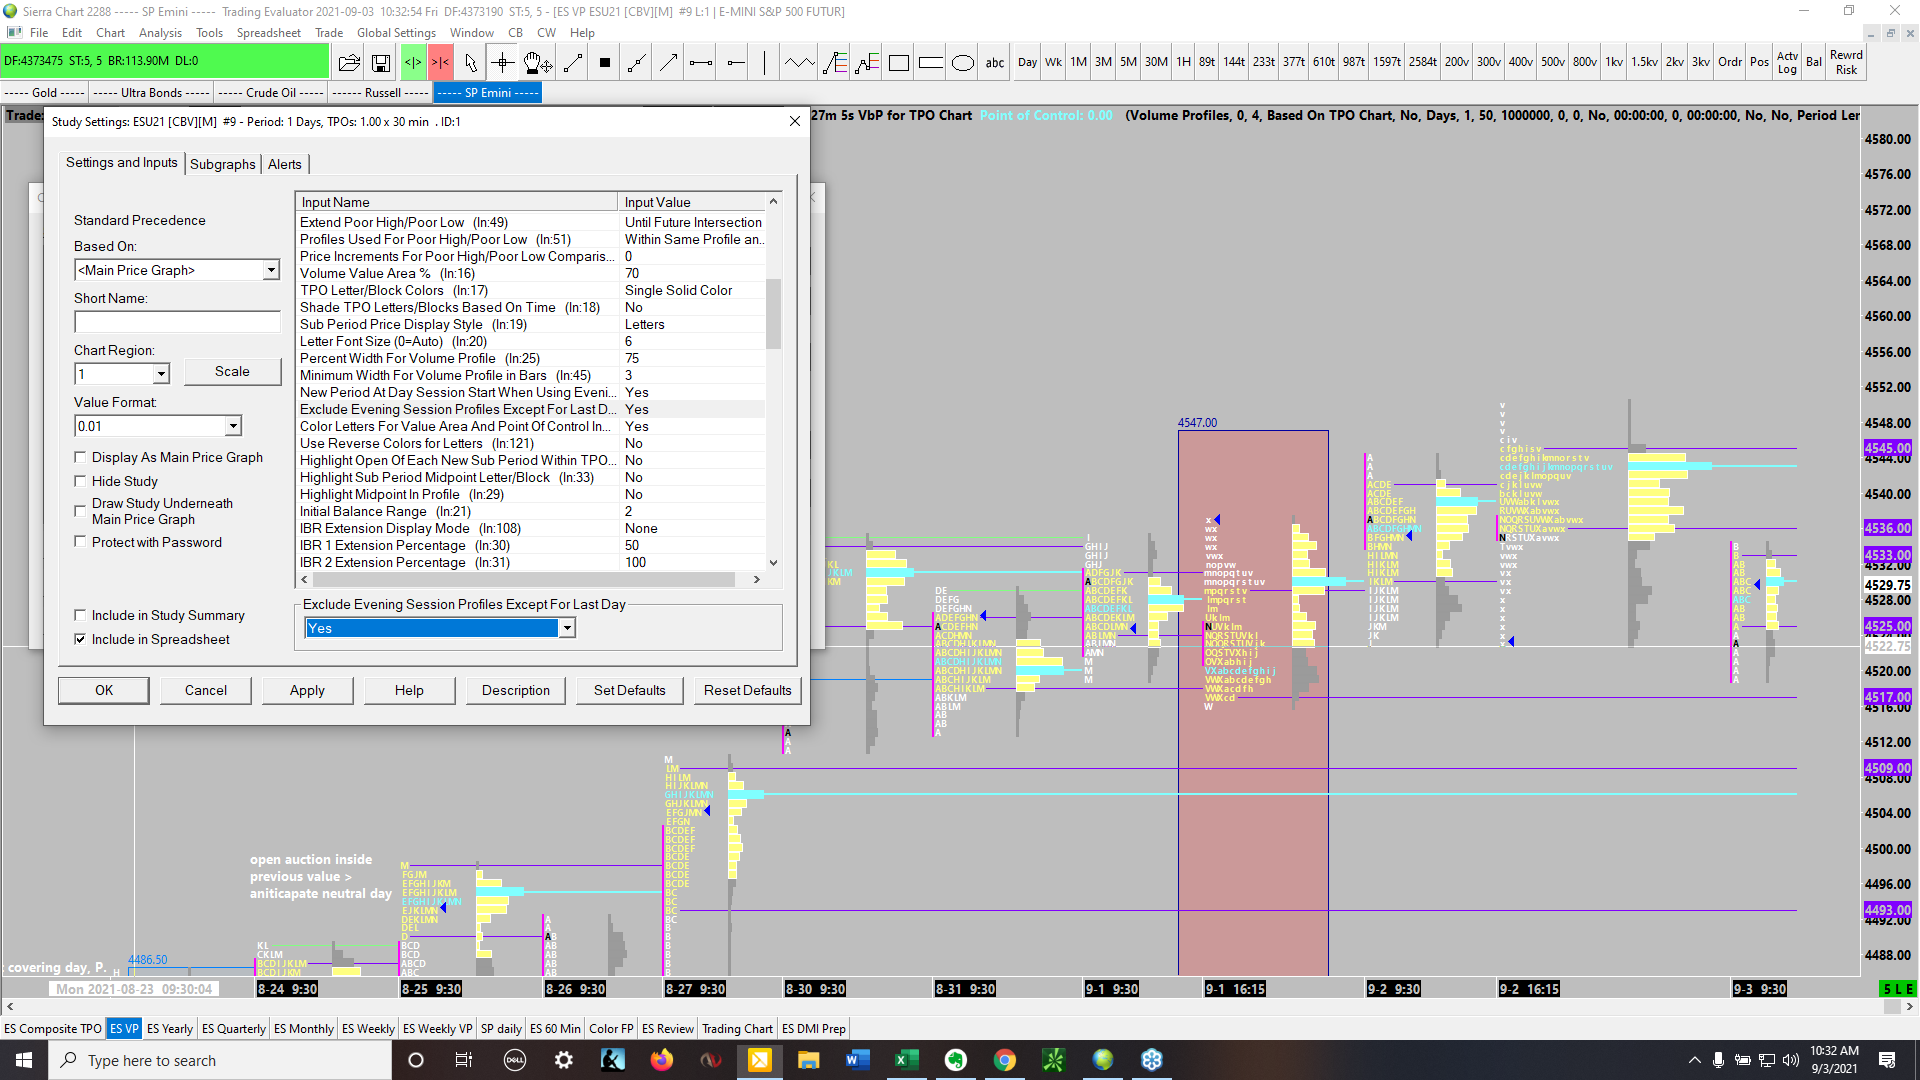Uncheck Include in Spreadsheet
The height and width of the screenshot is (1080, 1920).
80,639
